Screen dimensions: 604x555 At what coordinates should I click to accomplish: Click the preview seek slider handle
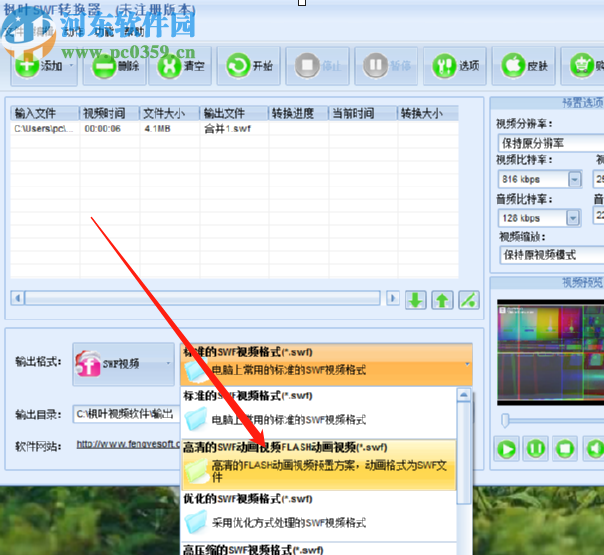pos(505,420)
